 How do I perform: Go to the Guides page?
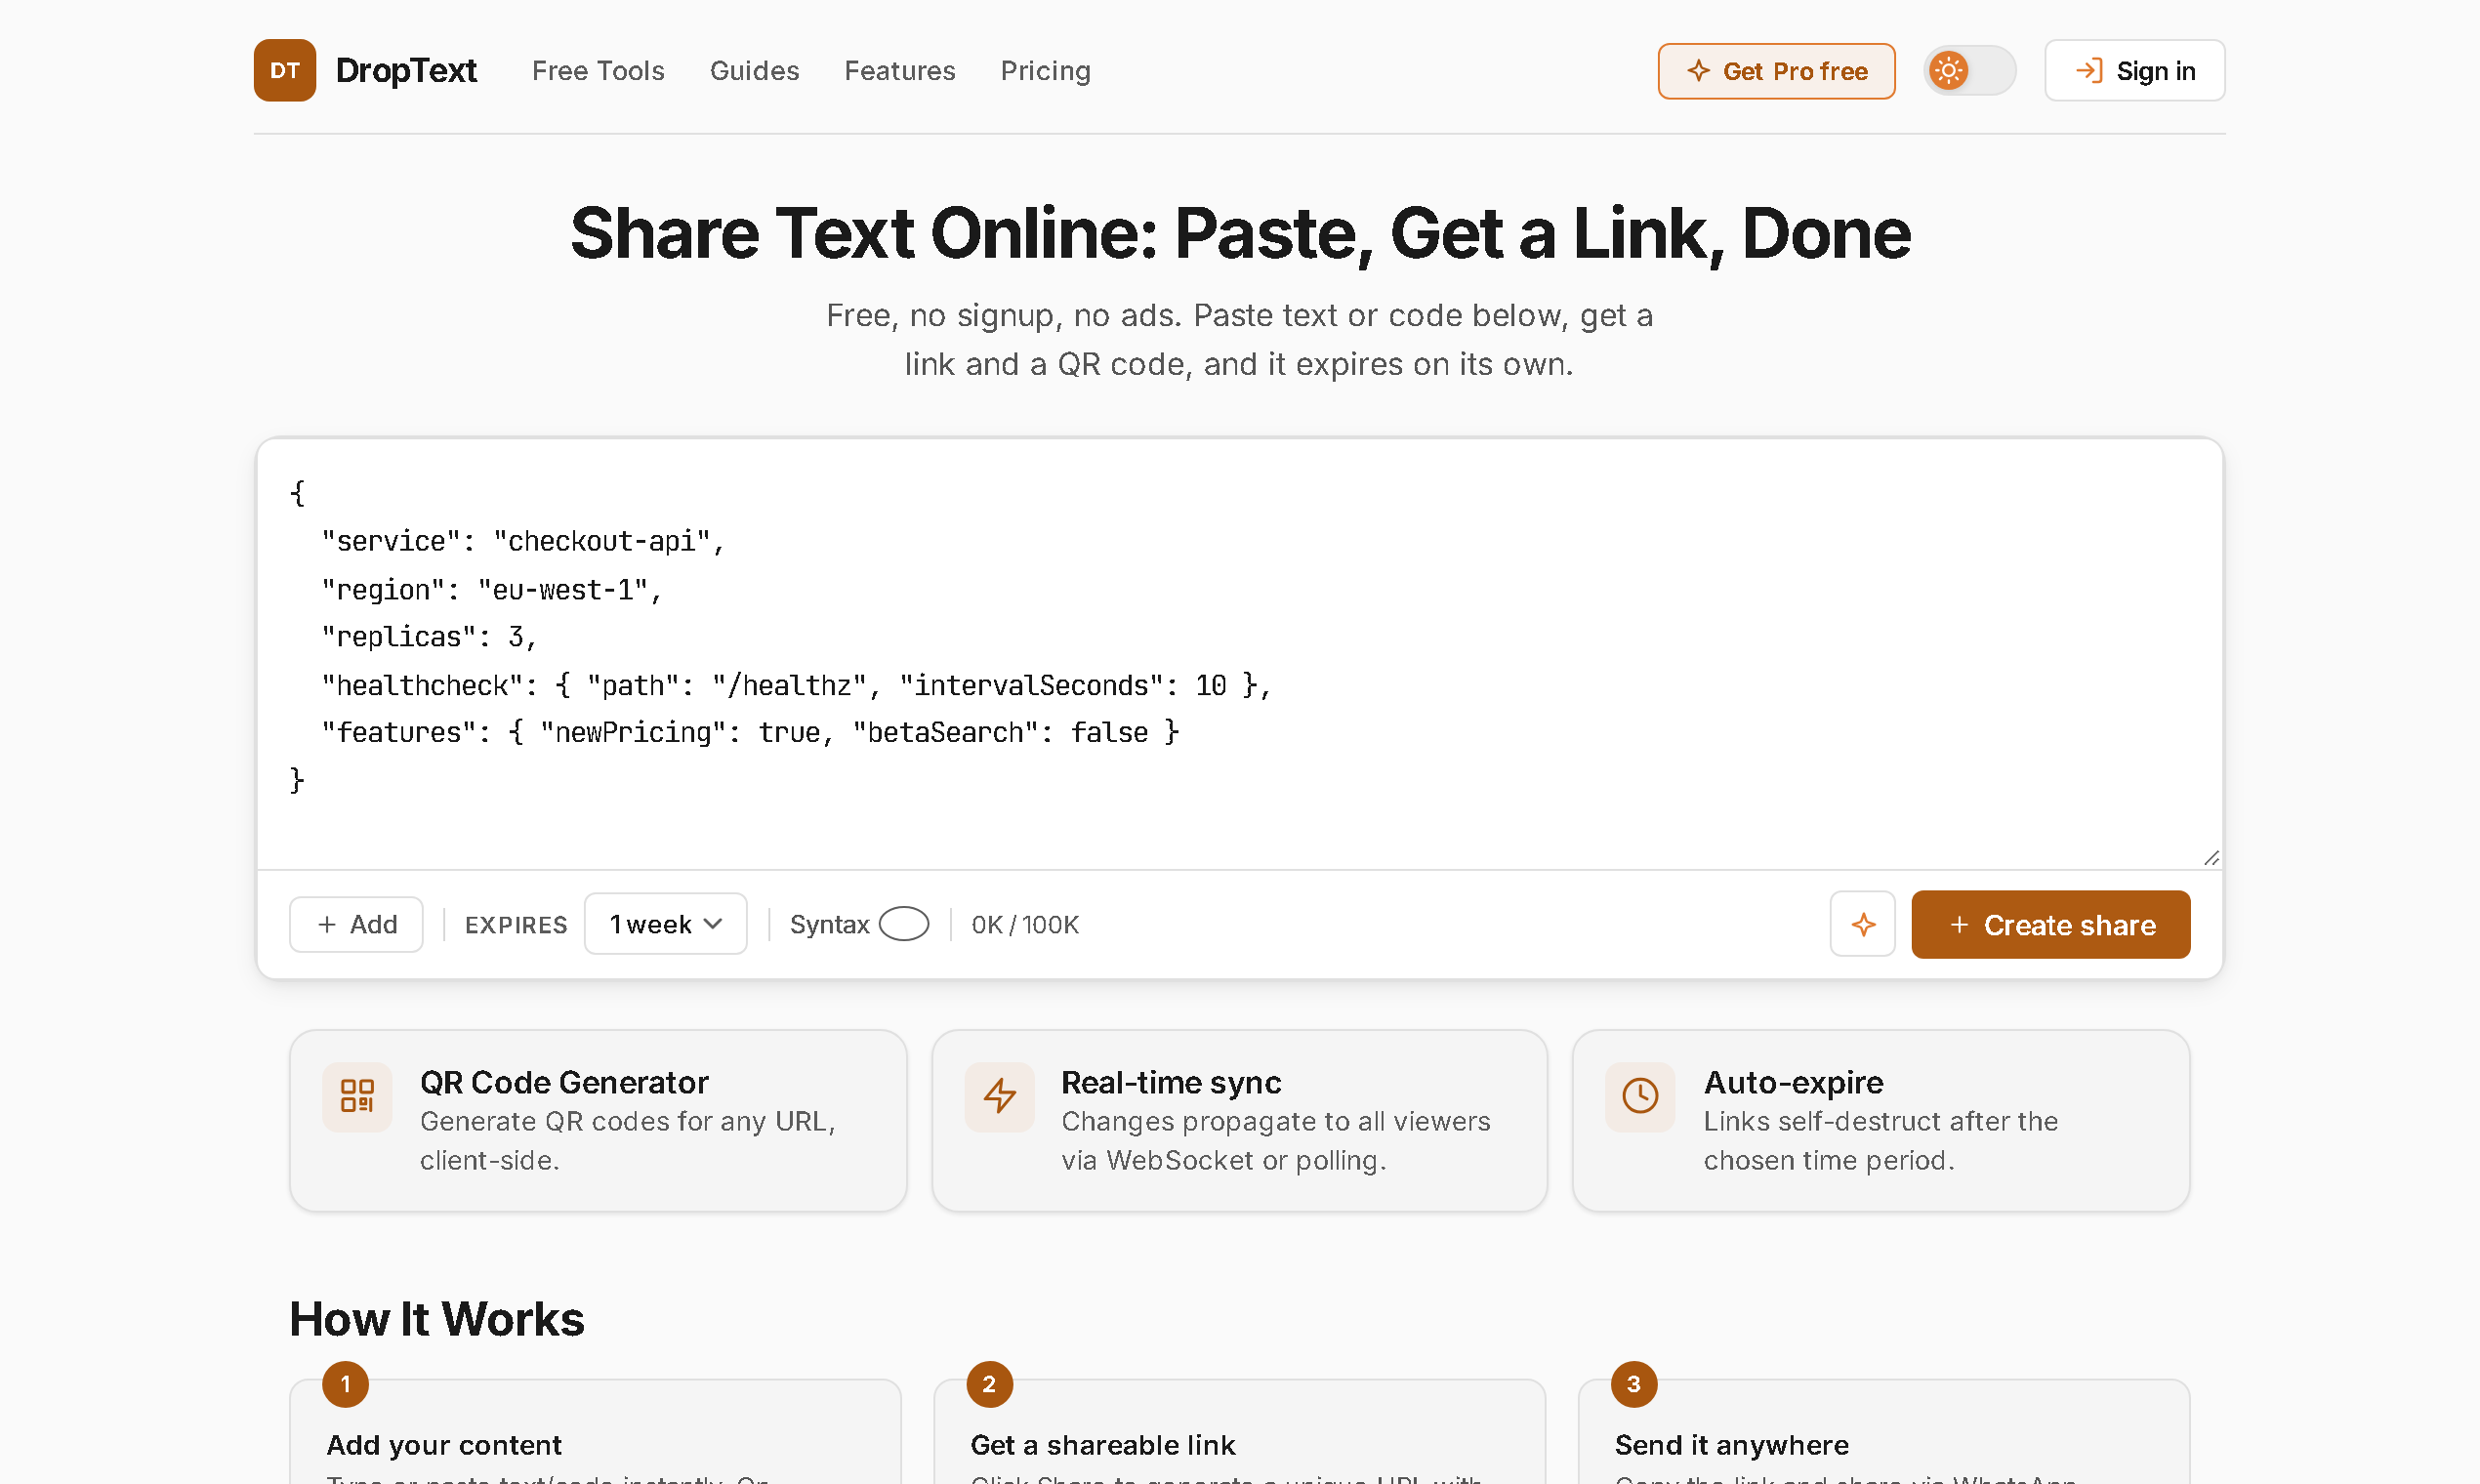pyautogui.click(x=755, y=70)
